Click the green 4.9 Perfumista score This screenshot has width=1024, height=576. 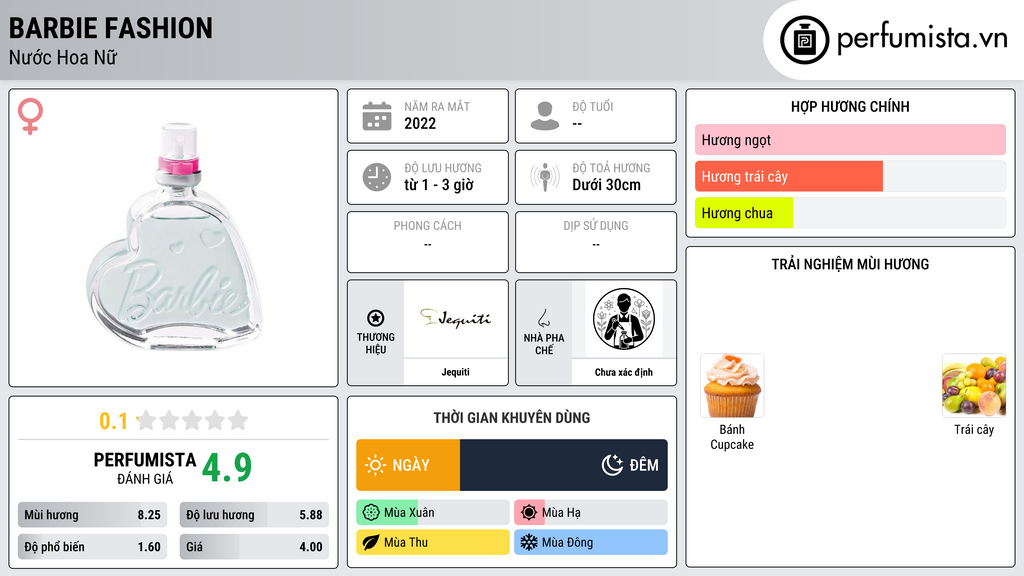click(227, 467)
